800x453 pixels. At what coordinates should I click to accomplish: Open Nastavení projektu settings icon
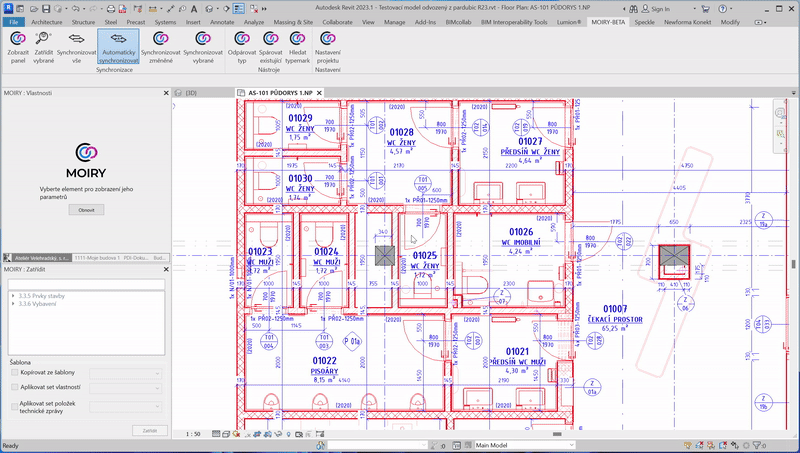pyautogui.click(x=328, y=45)
